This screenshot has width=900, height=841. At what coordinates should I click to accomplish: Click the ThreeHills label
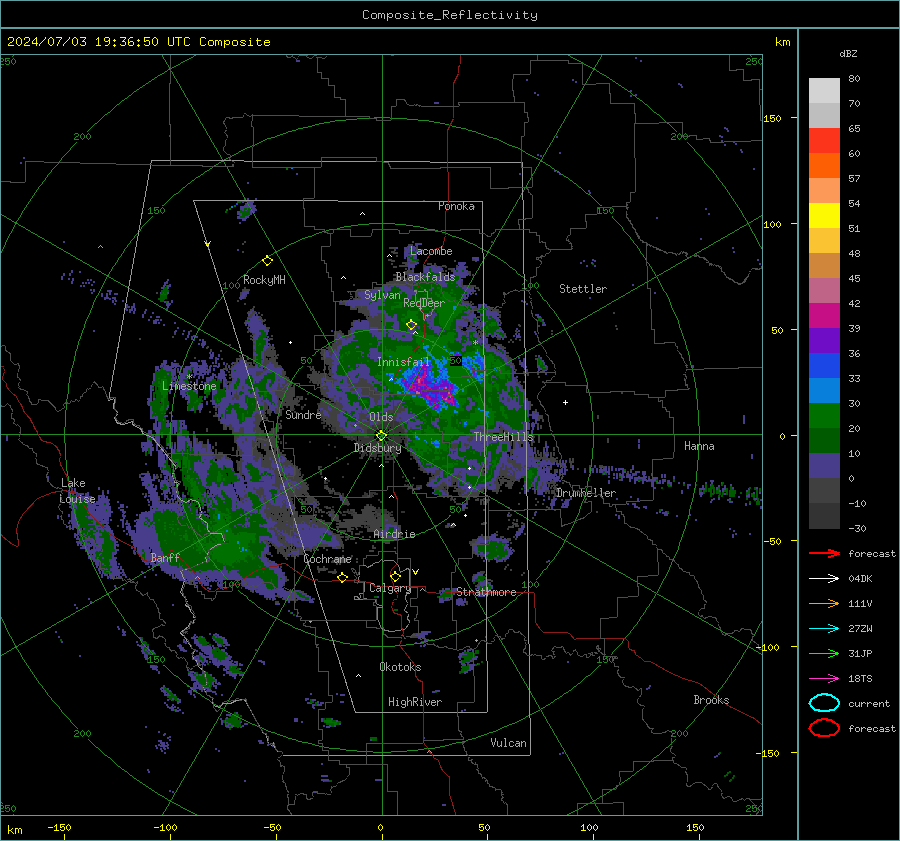[503, 437]
